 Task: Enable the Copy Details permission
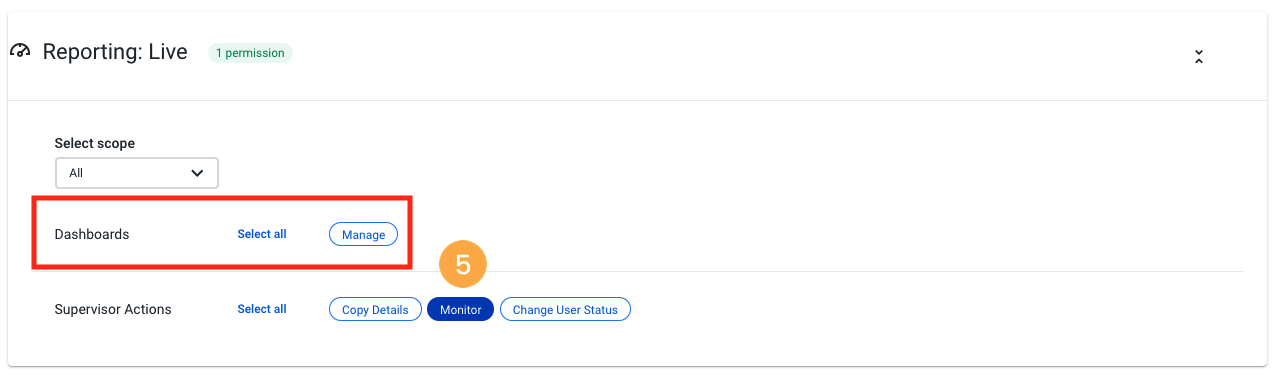coord(375,309)
